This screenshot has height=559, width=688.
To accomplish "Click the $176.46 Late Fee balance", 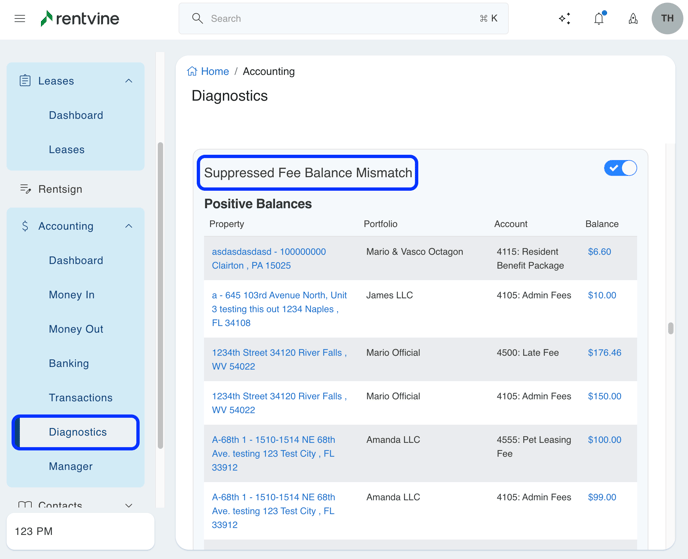I will (x=604, y=353).
